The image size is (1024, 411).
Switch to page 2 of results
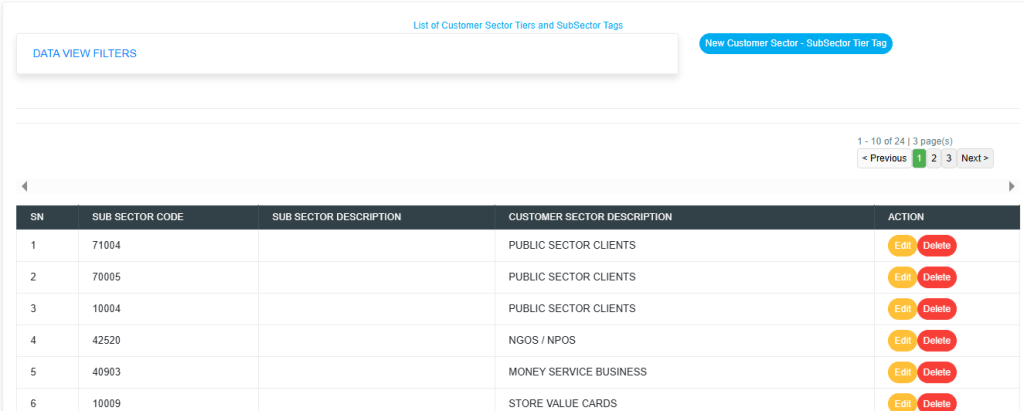934,158
